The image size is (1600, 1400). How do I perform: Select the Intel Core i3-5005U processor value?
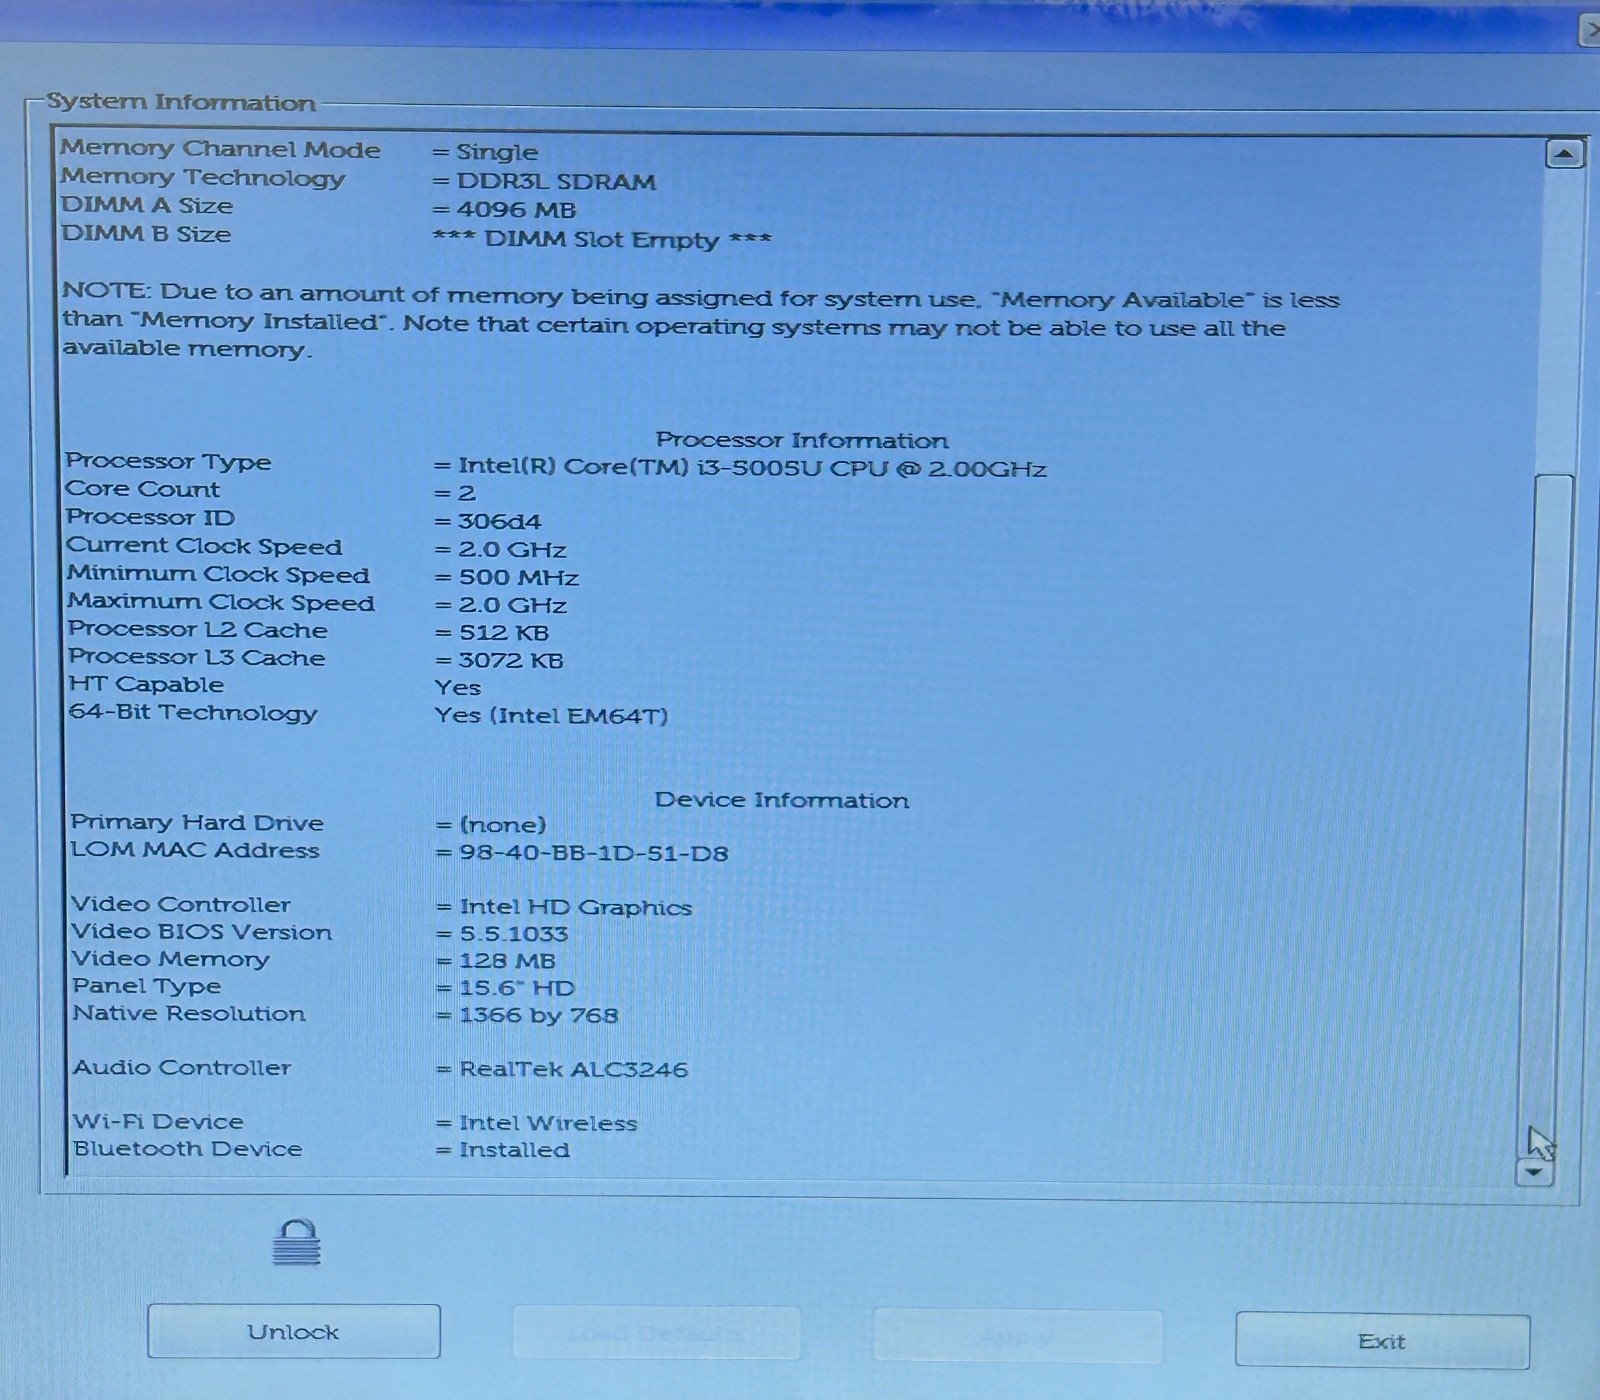752,468
